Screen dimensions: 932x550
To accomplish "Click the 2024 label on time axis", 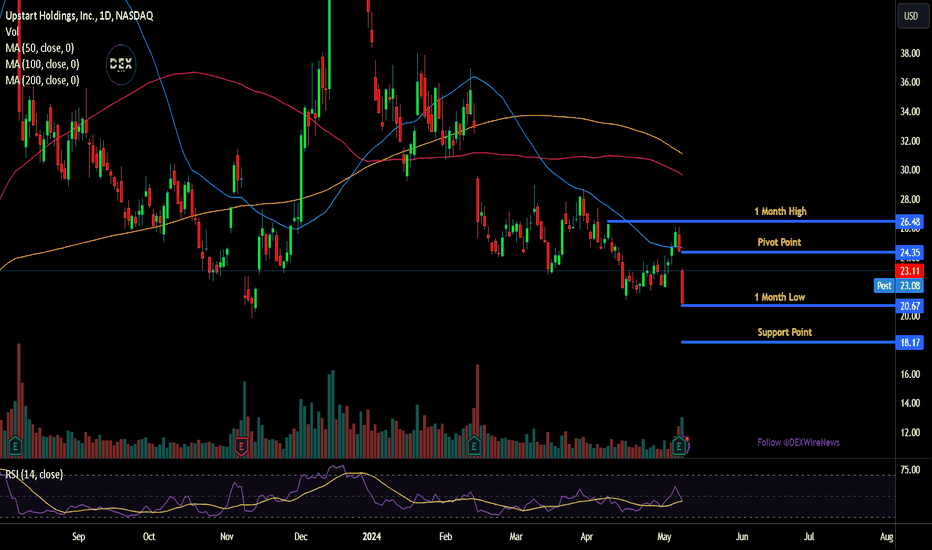I will pos(371,536).
